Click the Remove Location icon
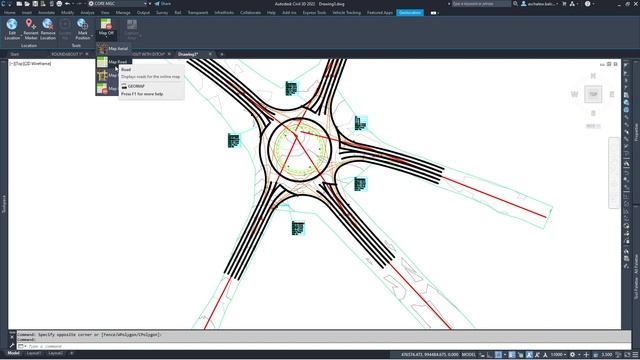 click(x=48, y=24)
